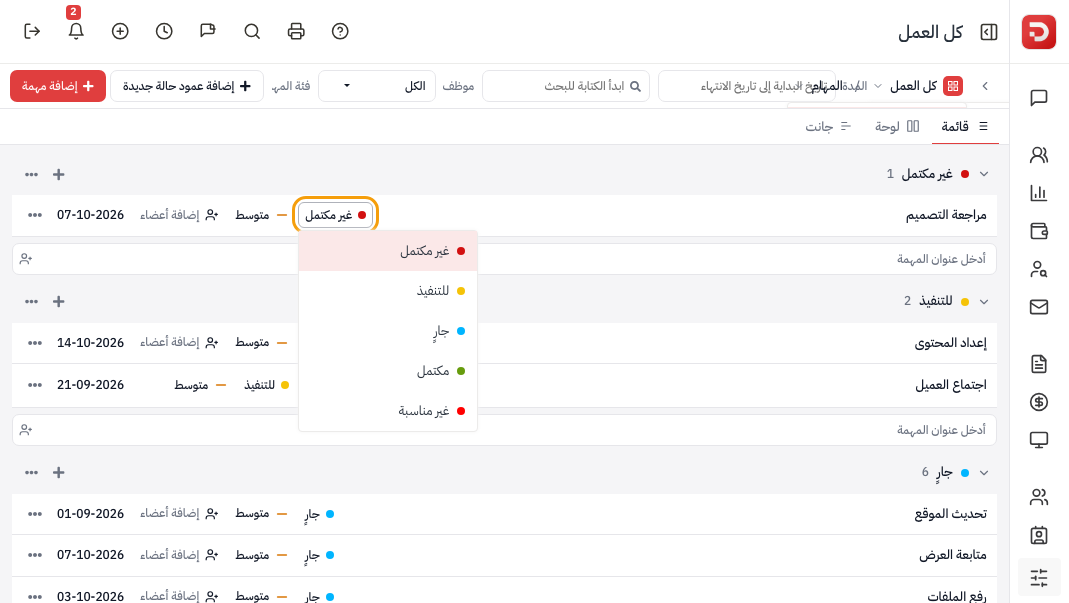Click the red app logo
This screenshot has width=1069, height=603.
(1039, 32)
